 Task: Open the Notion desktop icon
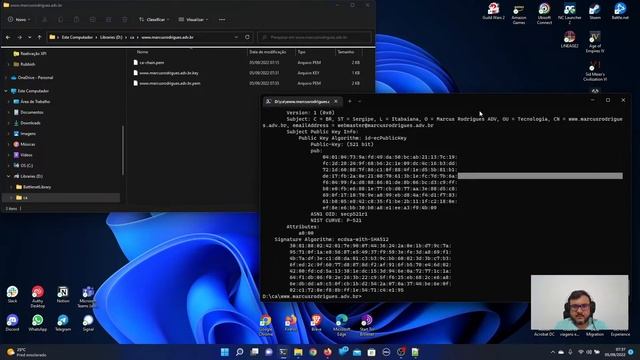coord(63,294)
